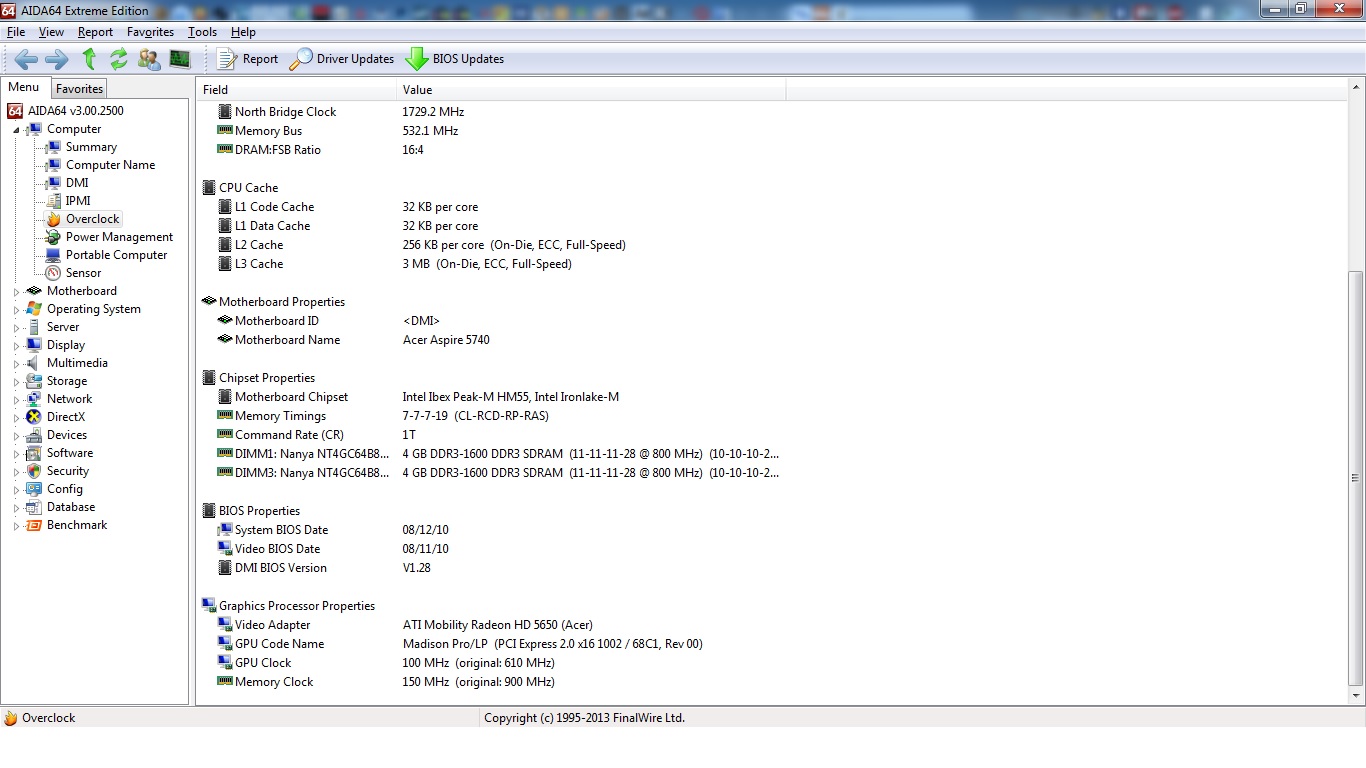This screenshot has height=768, width=1366.
Task: Open the Report menu in the menu bar
Action: (x=96, y=32)
